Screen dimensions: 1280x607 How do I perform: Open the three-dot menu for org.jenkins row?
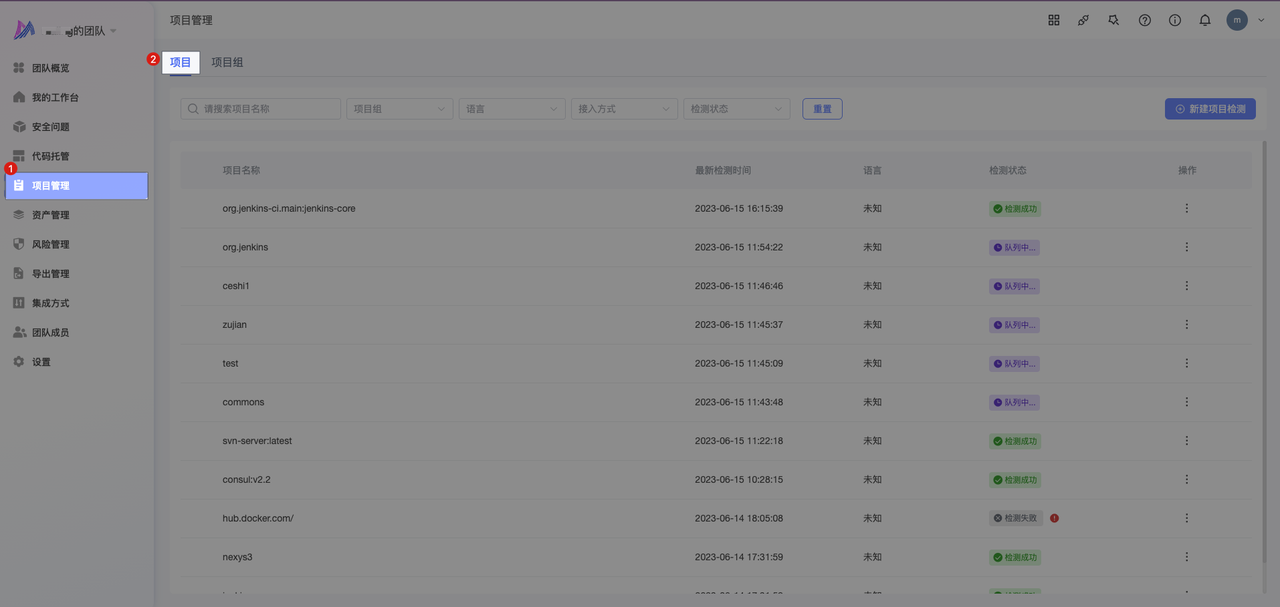(x=1187, y=247)
